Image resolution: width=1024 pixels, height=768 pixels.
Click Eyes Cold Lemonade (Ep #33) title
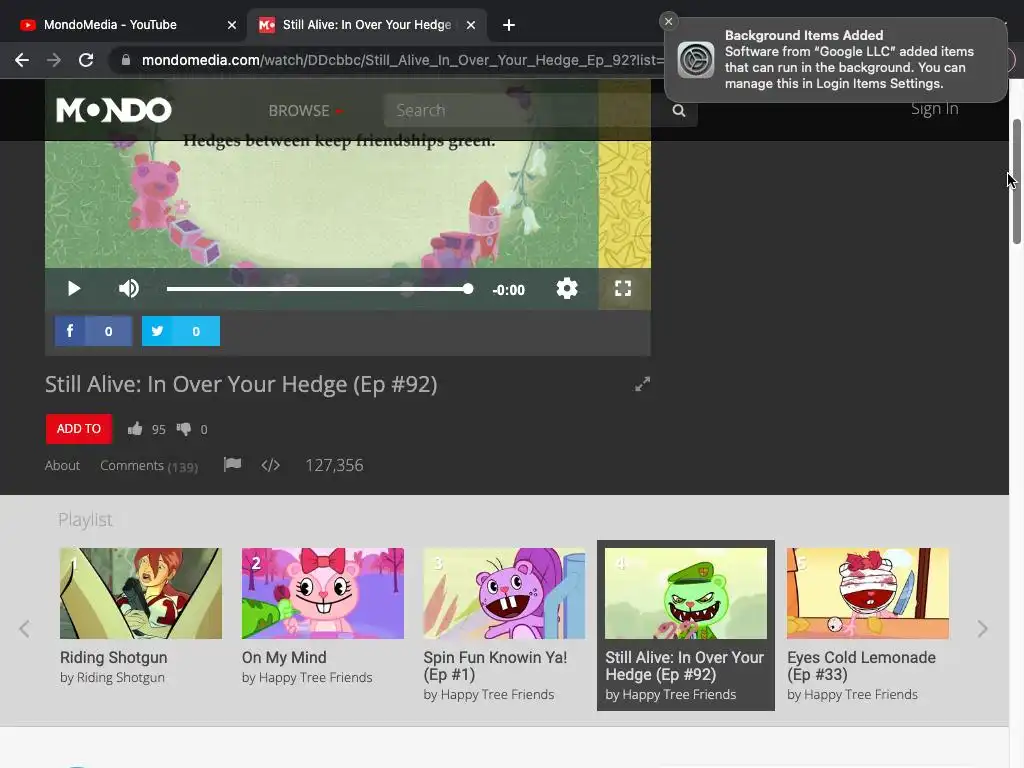[861, 666]
